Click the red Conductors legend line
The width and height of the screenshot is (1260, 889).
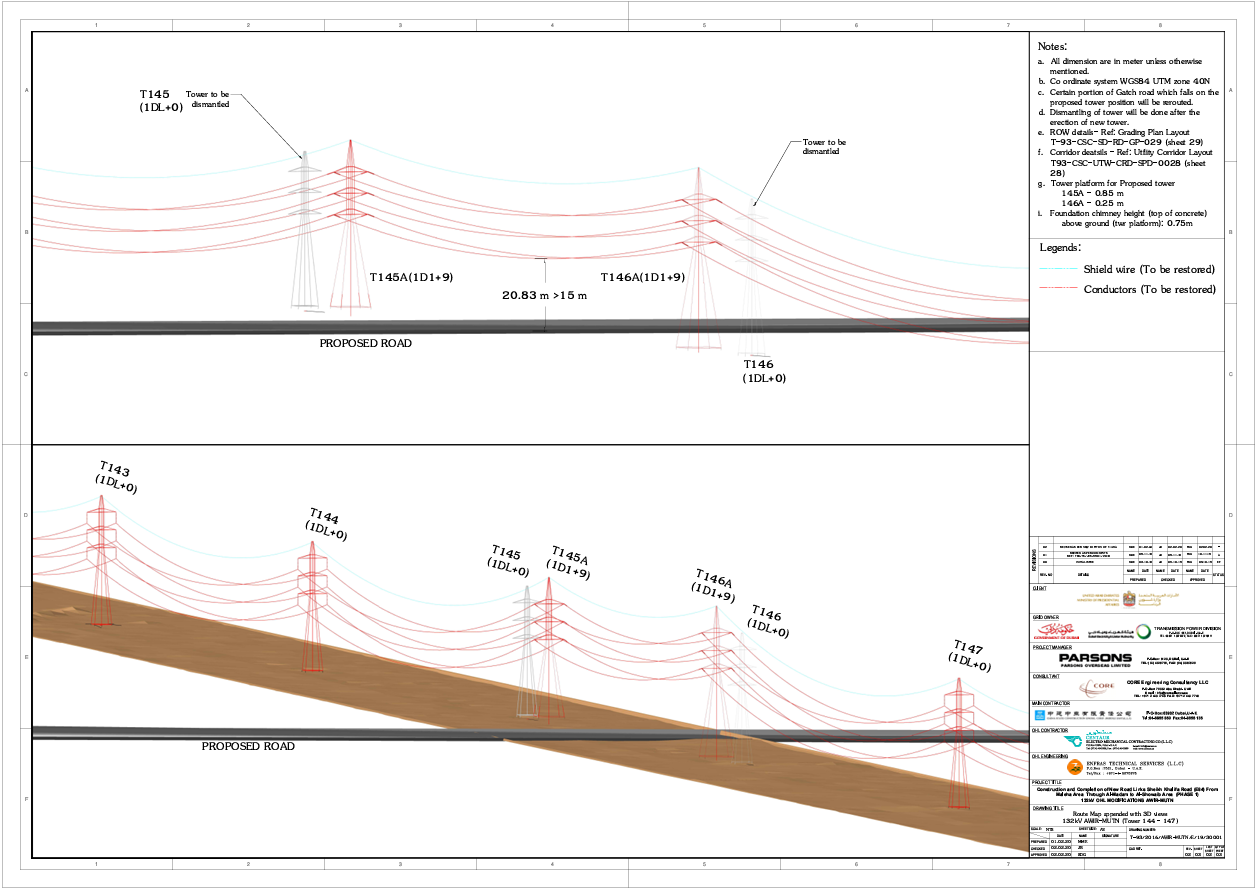click(x=1059, y=289)
